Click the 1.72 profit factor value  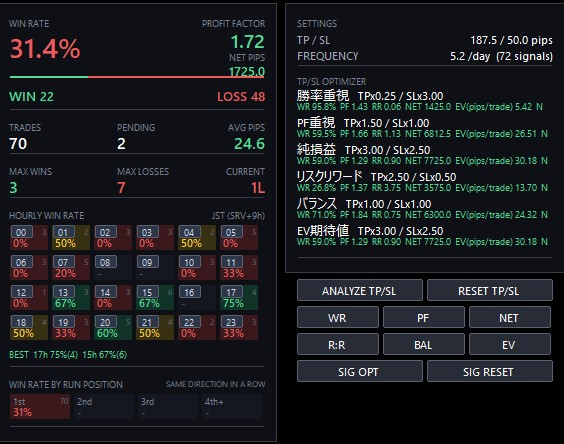(x=247, y=42)
